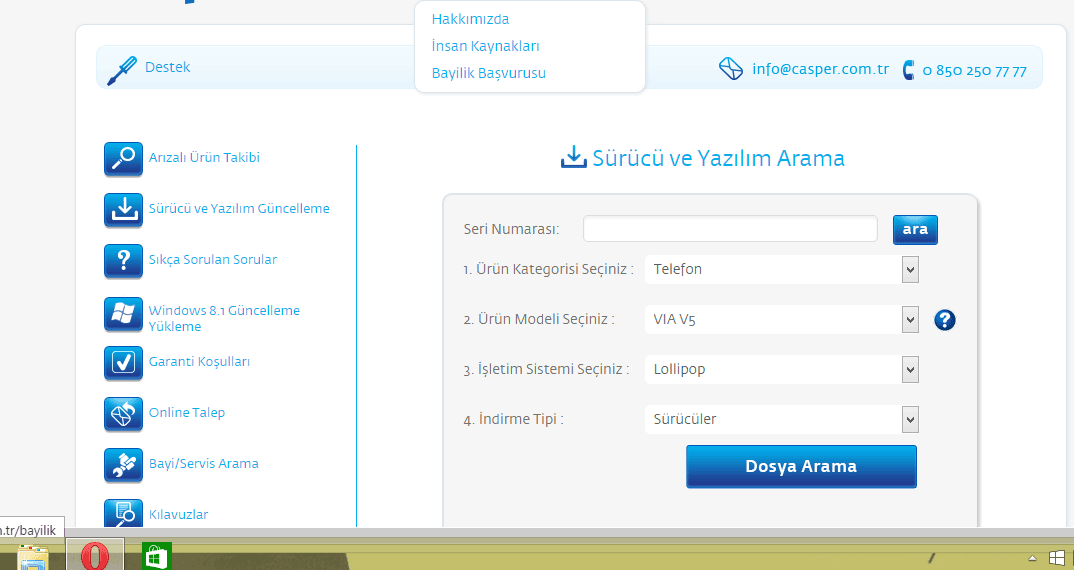Open the Arızalı Ürün Takibi link
1074x570 pixels.
click(x=204, y=158)
